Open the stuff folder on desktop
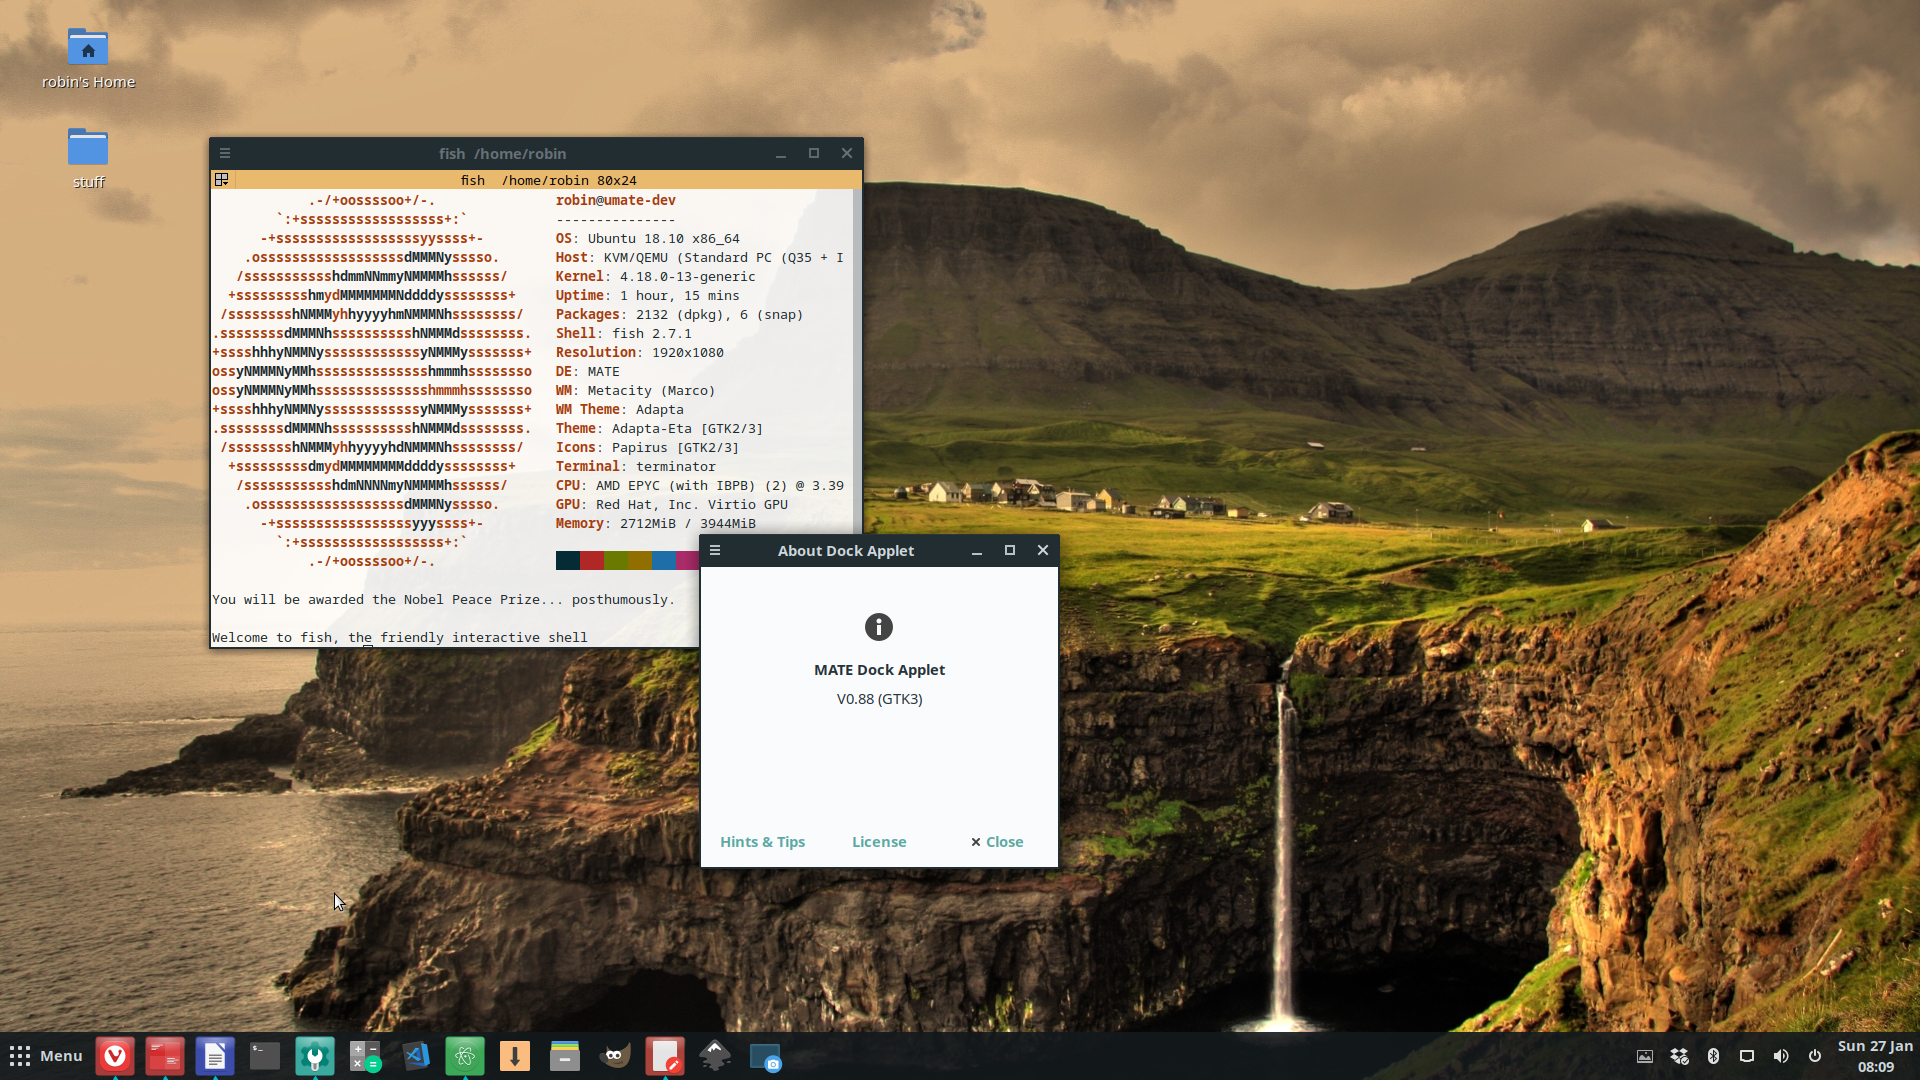Image resolution: width=1920 pixels, height=1080 pixels. [88, 150]
